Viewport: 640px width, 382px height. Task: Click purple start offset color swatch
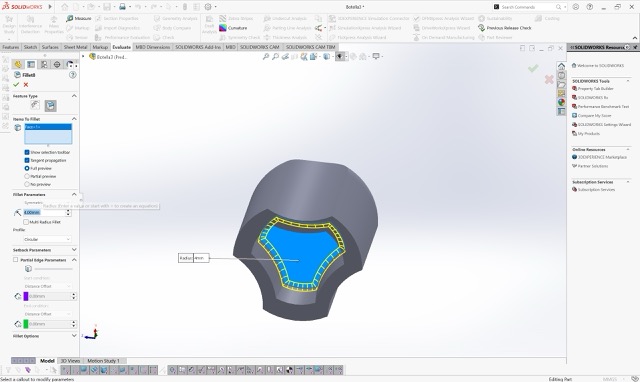pos(26,296)
